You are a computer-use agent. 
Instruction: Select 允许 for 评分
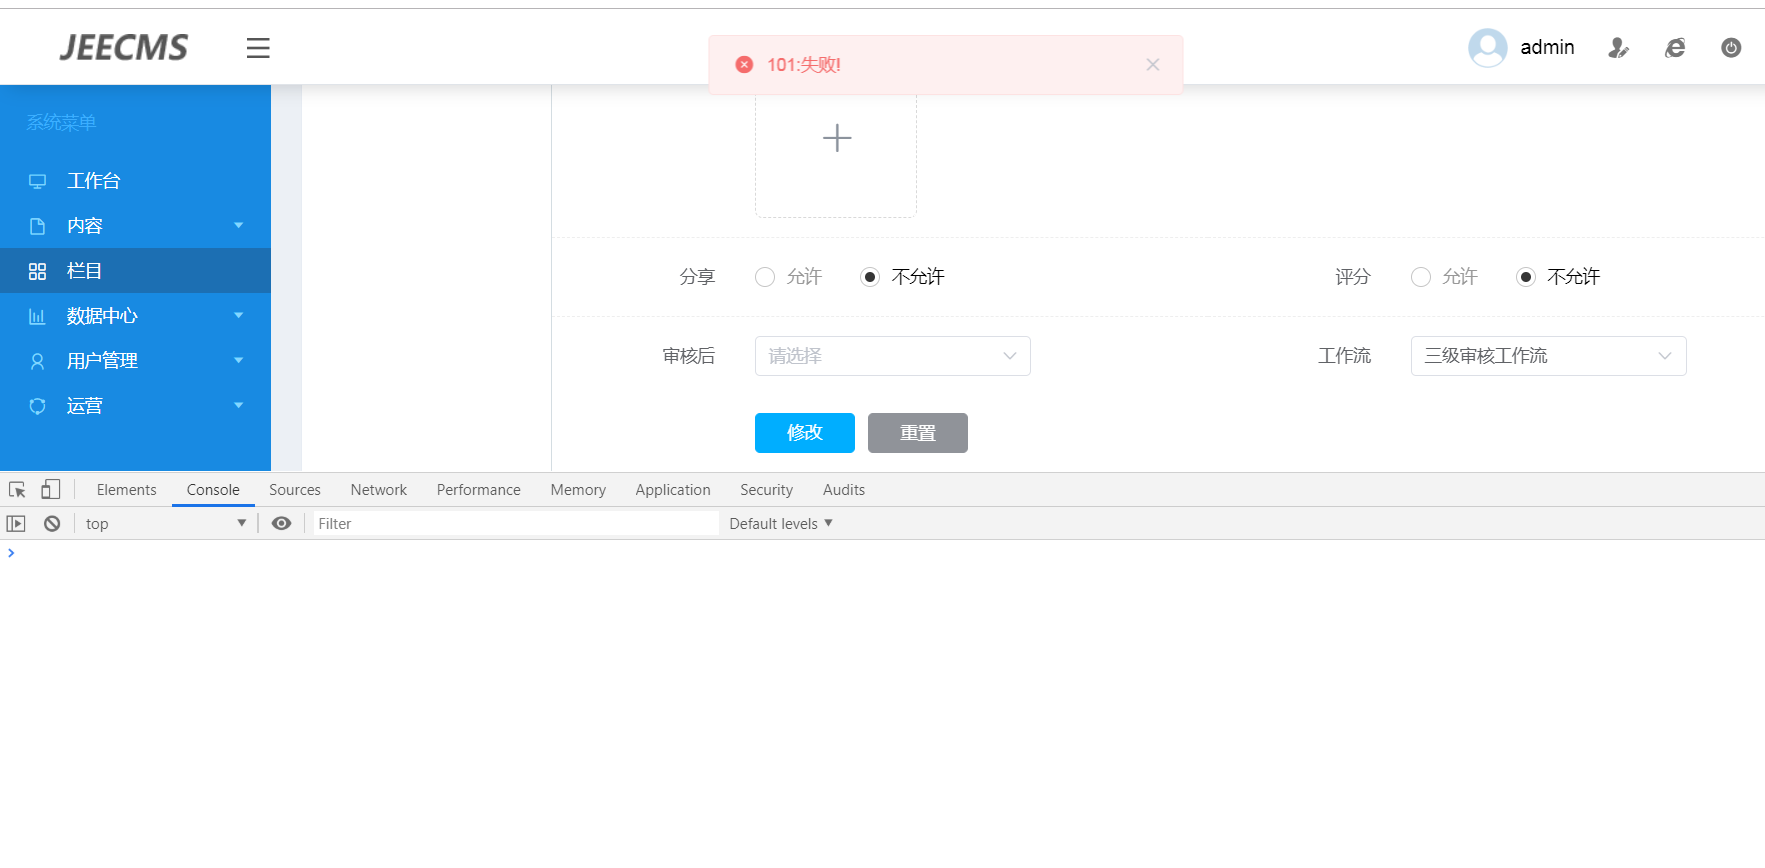pyautogui.click(x=1421, y=277)
